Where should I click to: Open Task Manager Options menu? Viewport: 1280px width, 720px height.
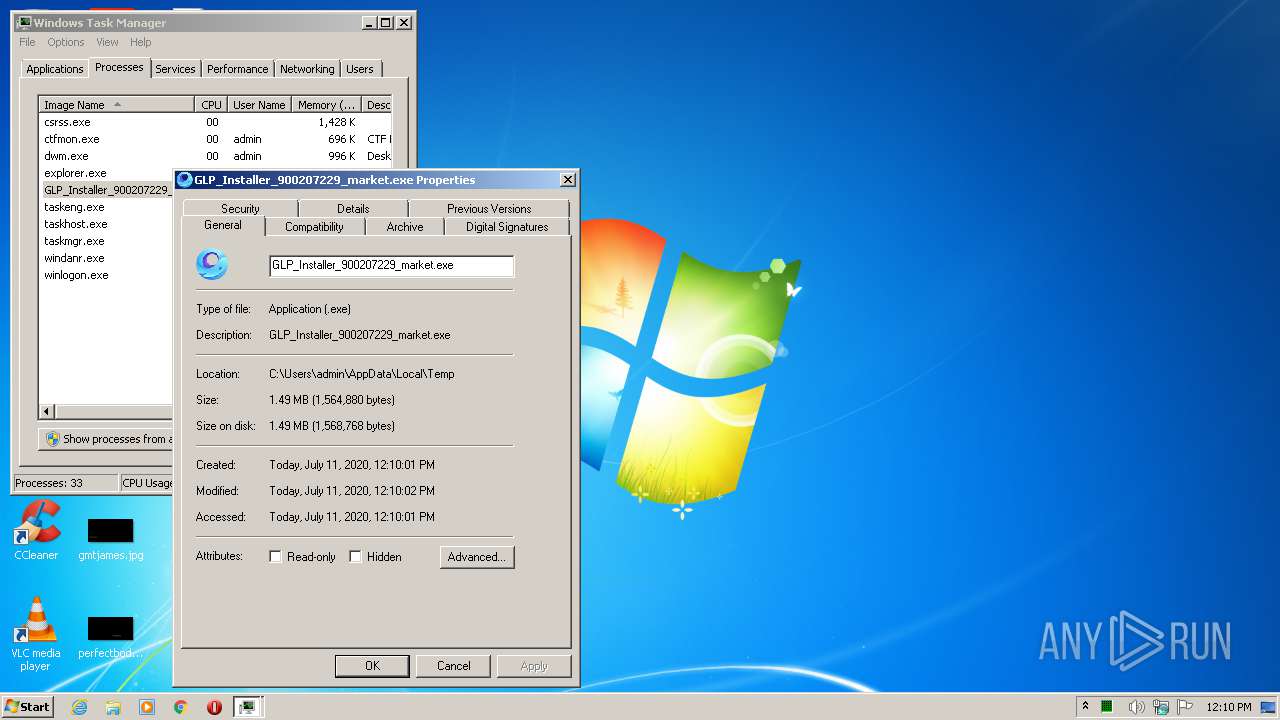tap(66, 42)
